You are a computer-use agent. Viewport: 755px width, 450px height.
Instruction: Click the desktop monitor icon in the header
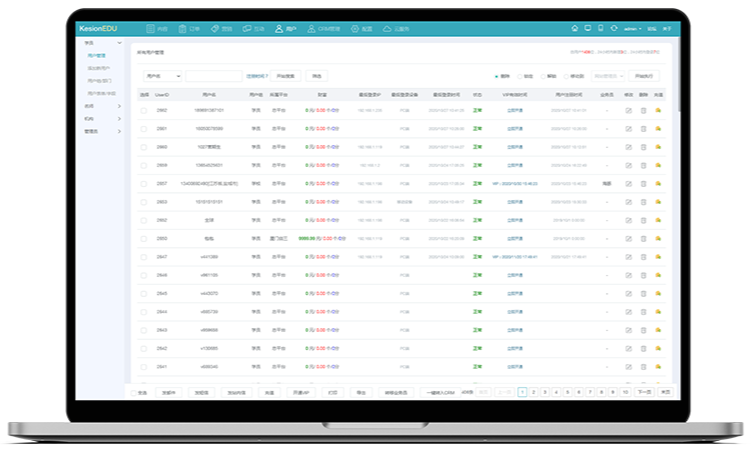(587, 29)
